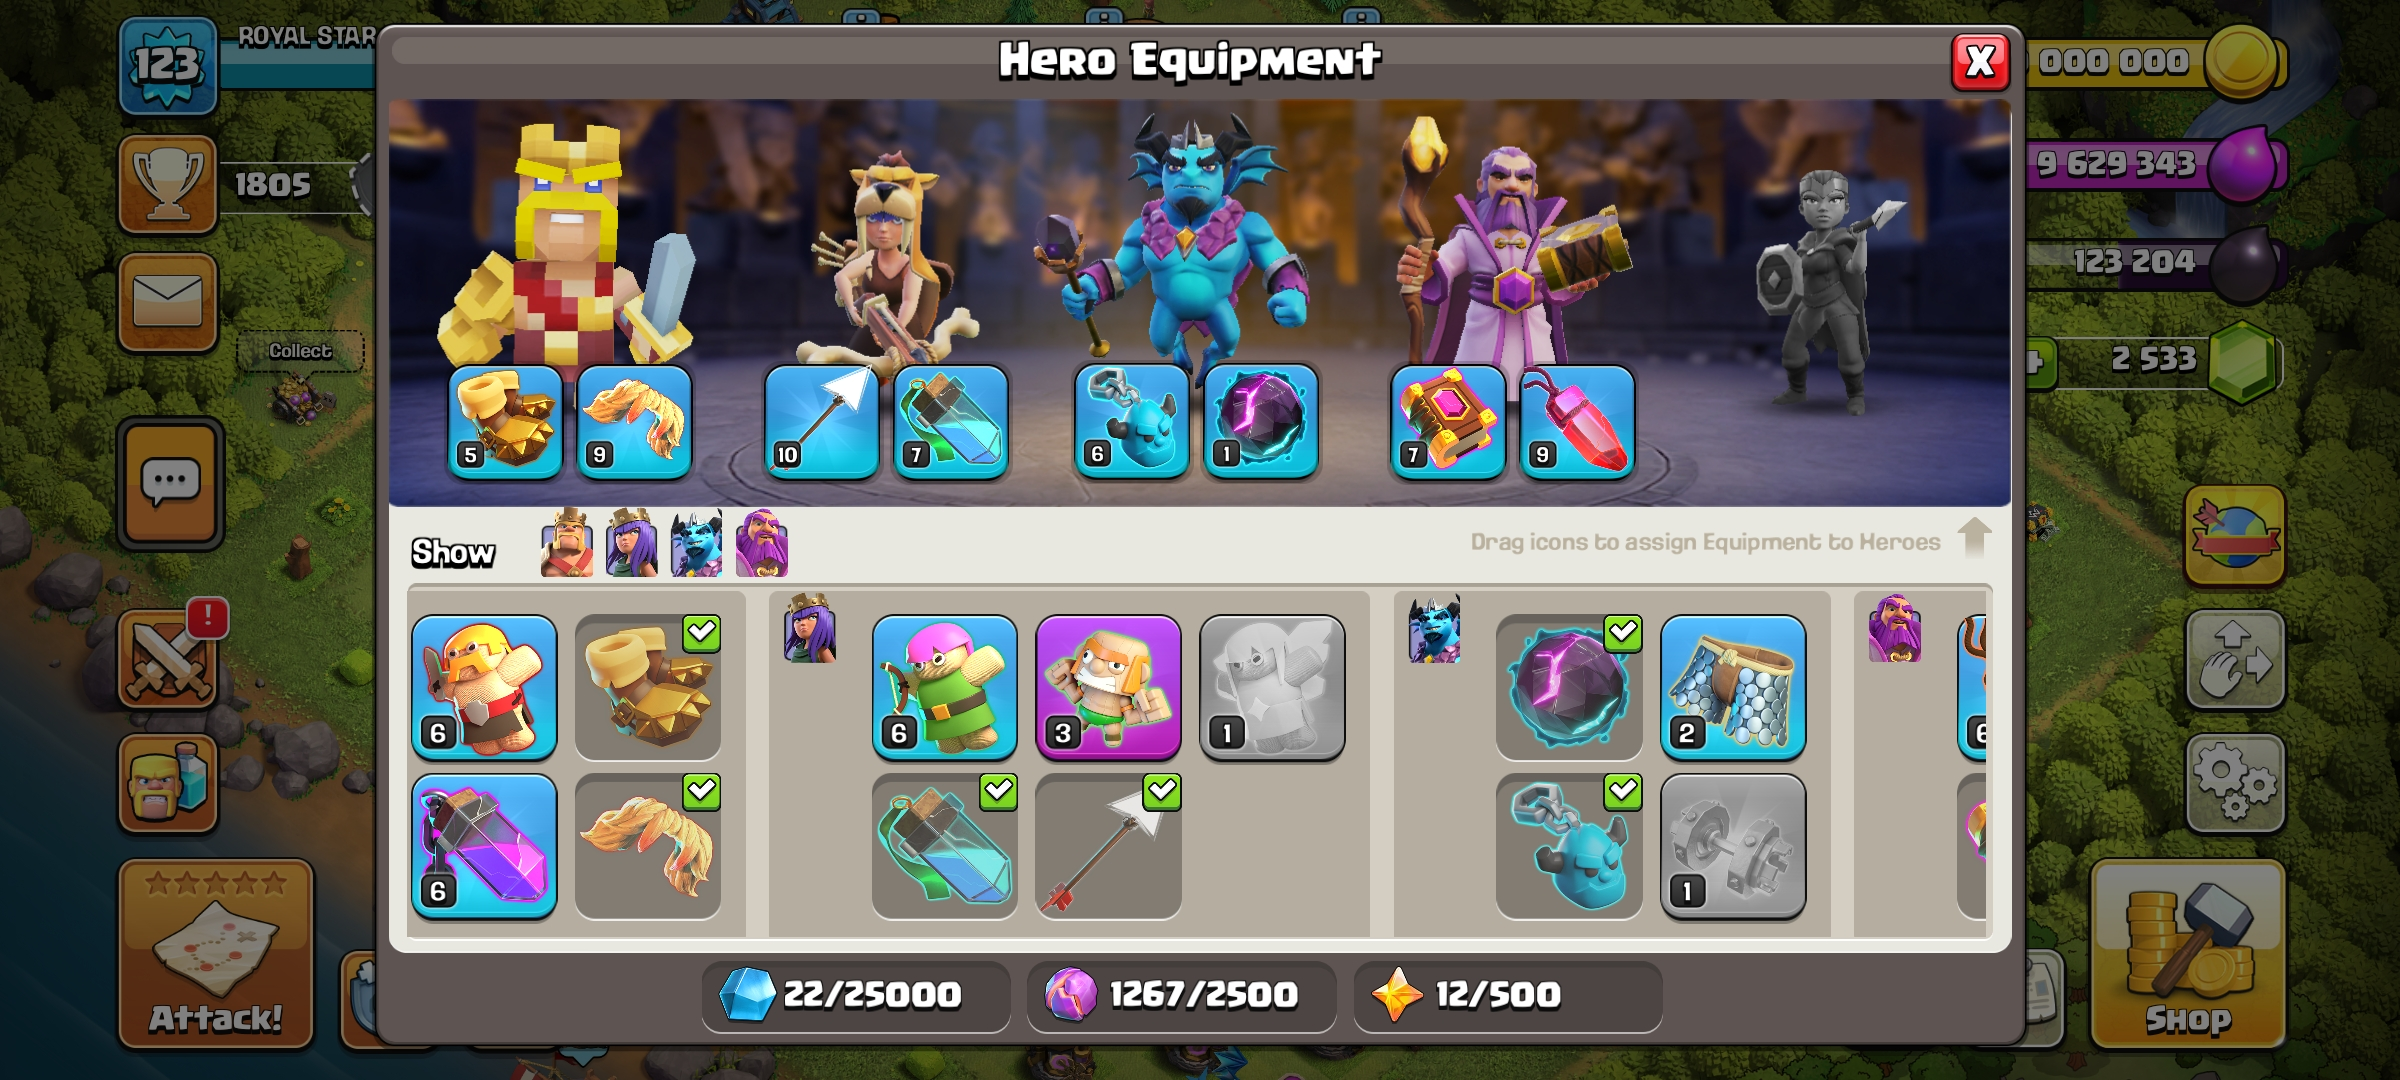2400x1080 pixels.
Task: Select the greyed-out dumbbell equipment
Action: pos(1733,846)
